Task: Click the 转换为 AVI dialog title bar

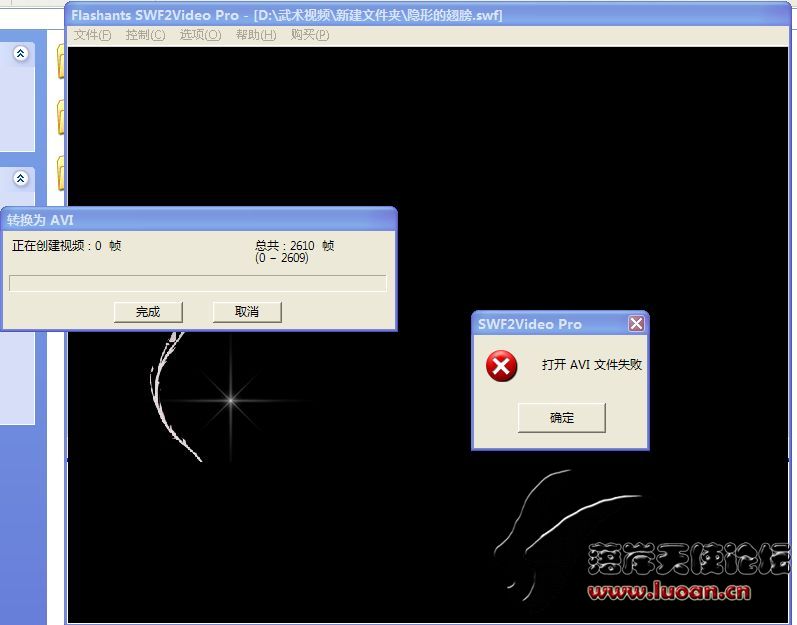Action: (x=199, y=220)
